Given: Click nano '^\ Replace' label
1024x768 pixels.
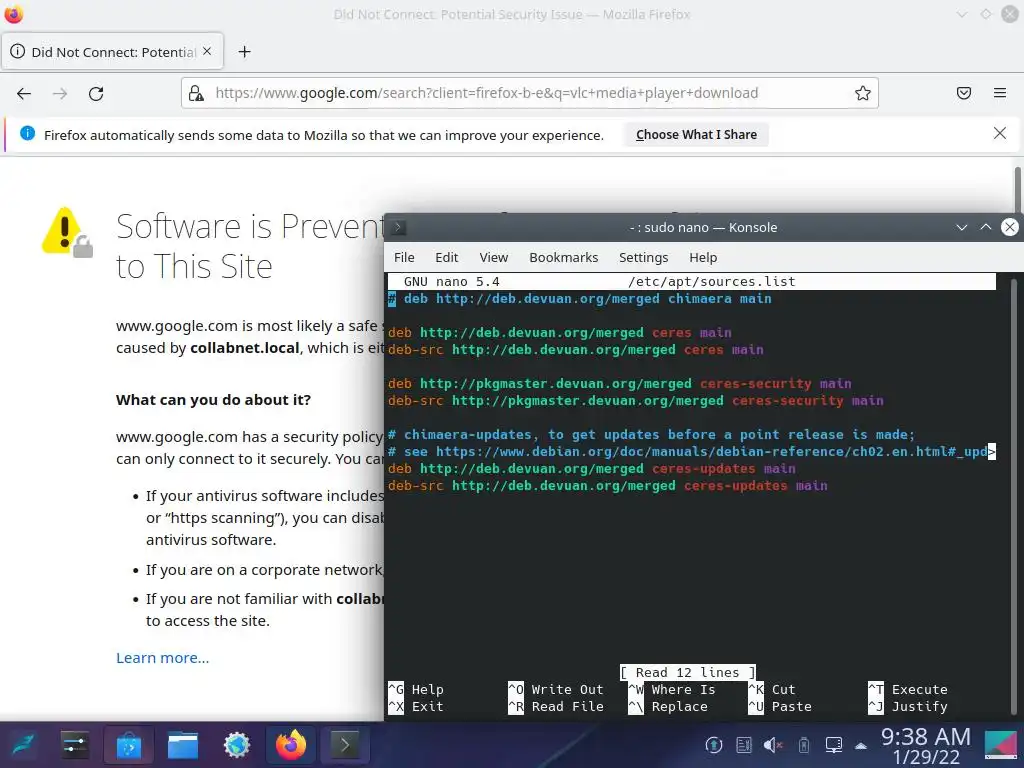Looking at the screenshot, I should 668,707.
